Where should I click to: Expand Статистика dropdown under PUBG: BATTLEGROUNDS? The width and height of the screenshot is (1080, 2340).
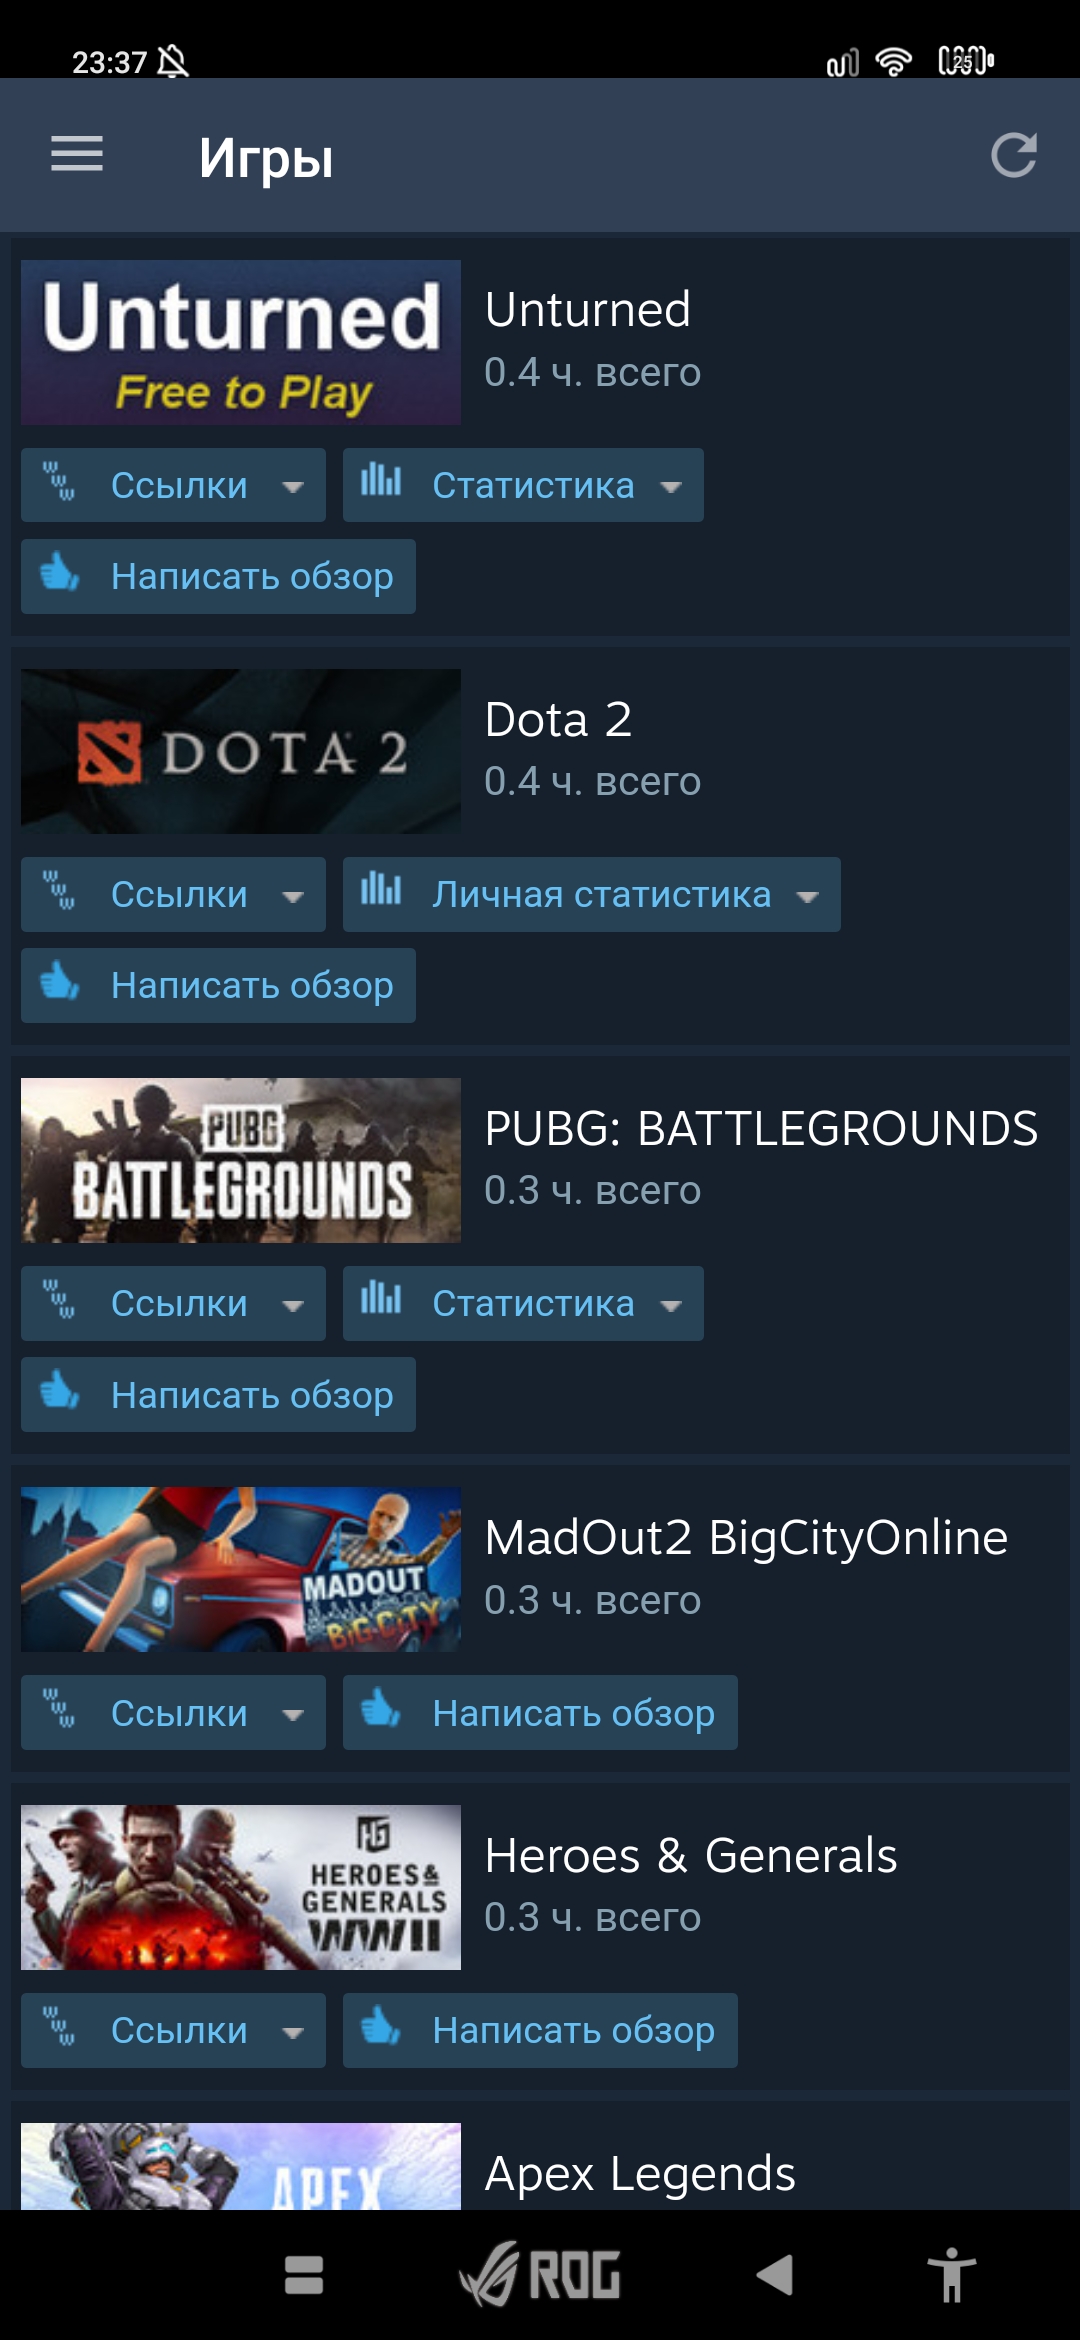pyautogui.click(x=523, y=1303)
